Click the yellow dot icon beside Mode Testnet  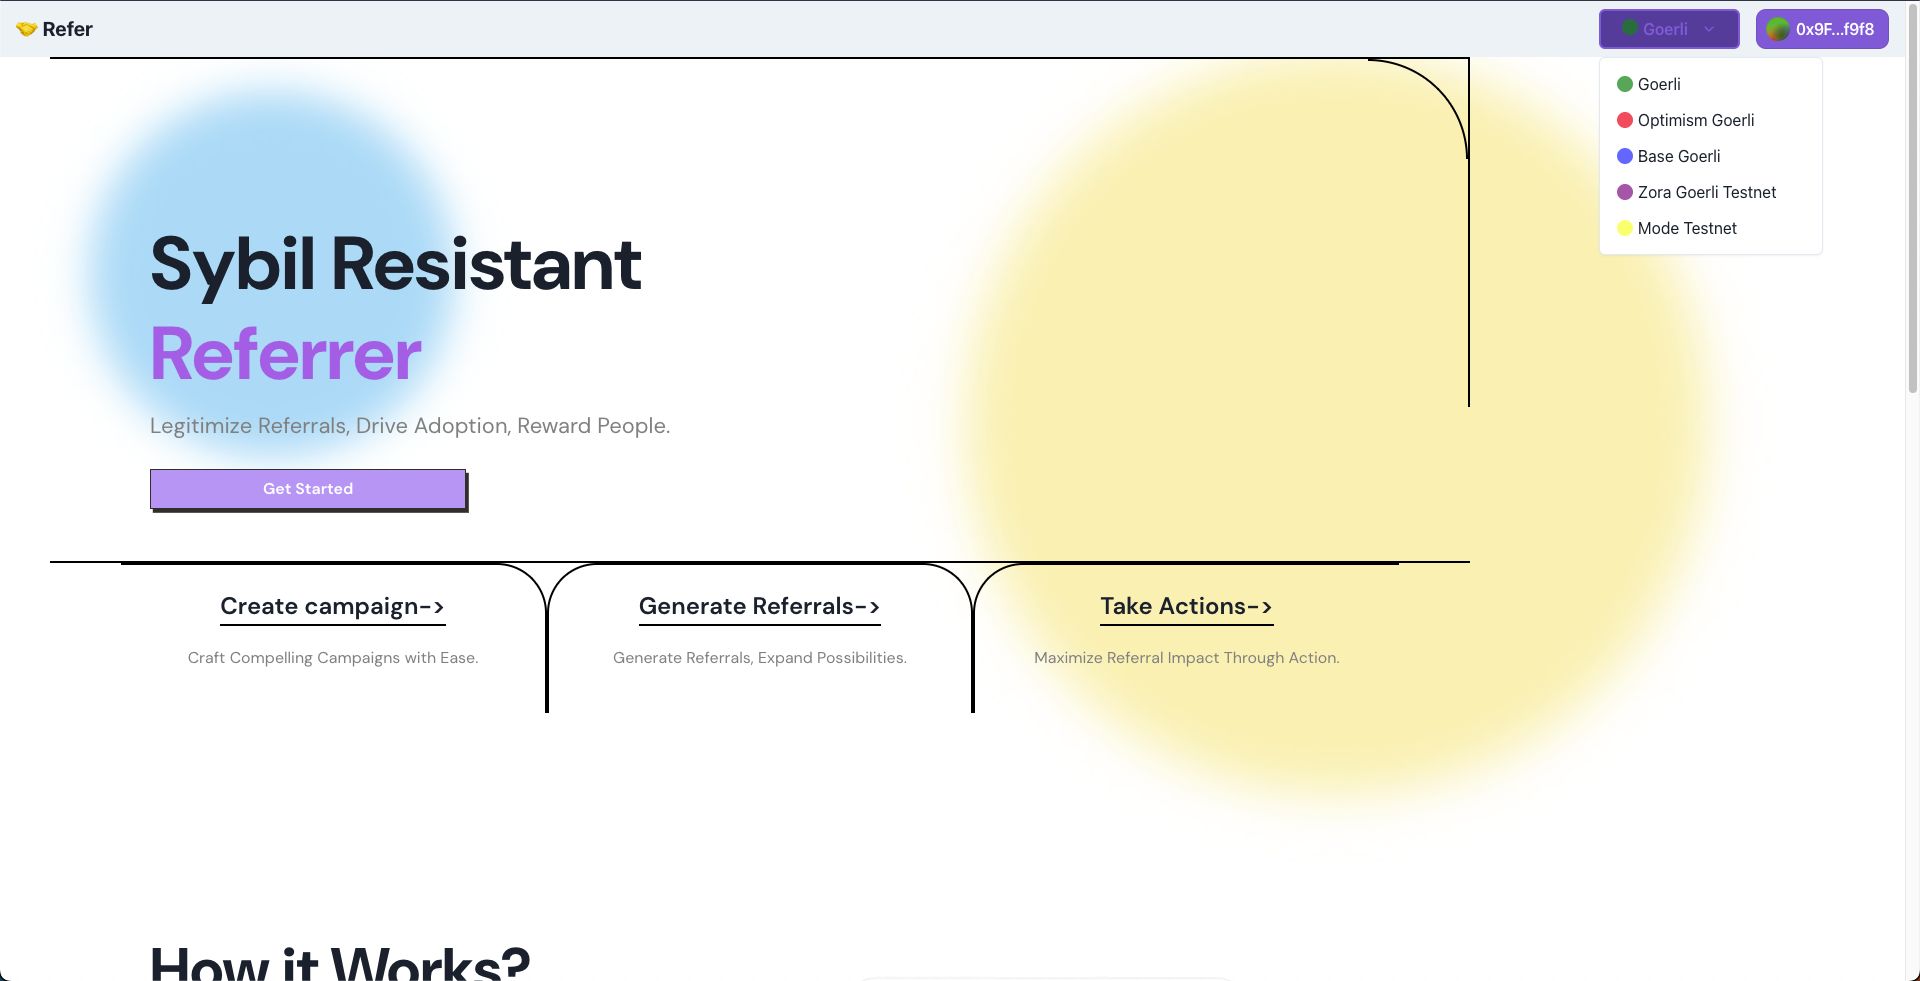(1625, 228)
